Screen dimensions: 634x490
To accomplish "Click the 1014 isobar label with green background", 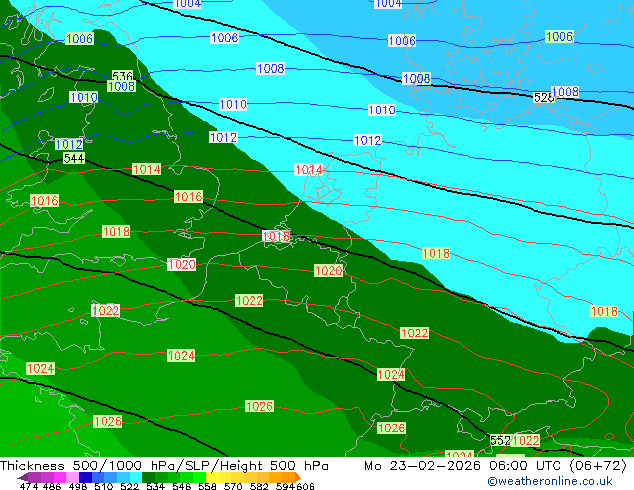I will 147,169.
